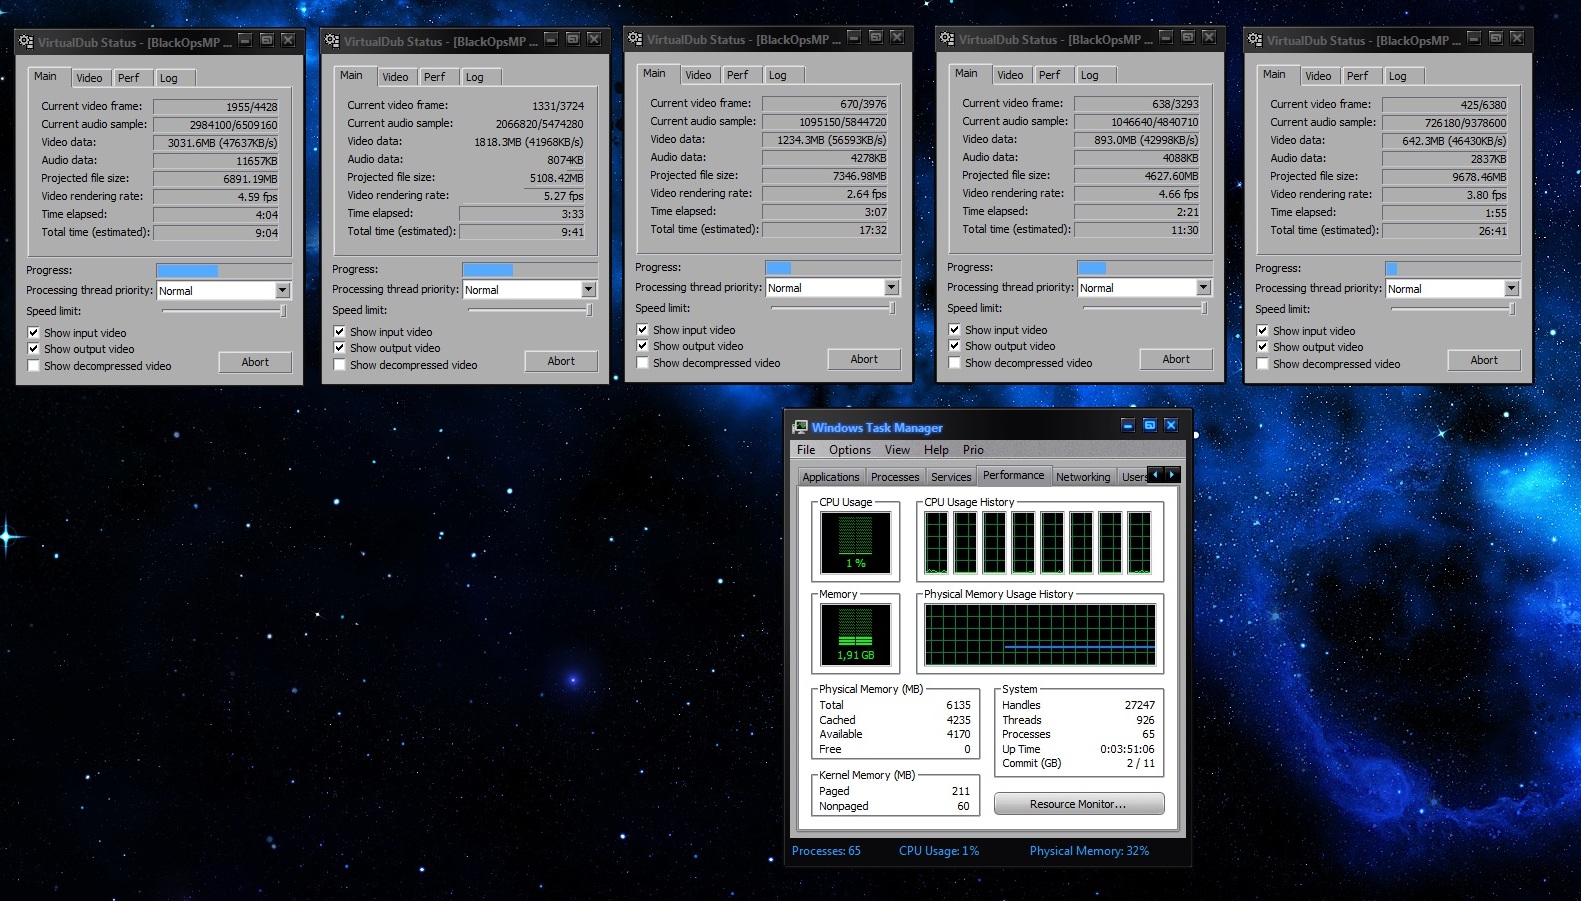
Task: Switch to Networking tab in Task Manager
Action: pyautogui.click(x=1083, y=477)
